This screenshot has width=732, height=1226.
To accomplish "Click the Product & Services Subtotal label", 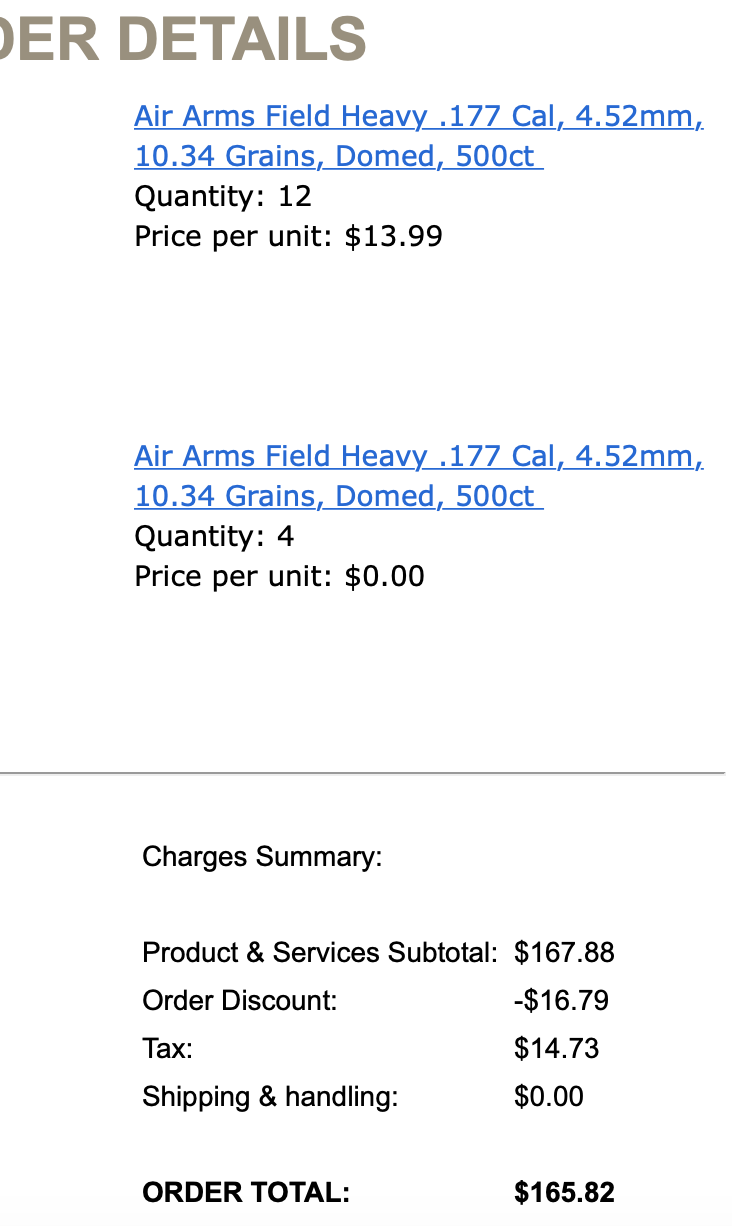I will [320, 952].
